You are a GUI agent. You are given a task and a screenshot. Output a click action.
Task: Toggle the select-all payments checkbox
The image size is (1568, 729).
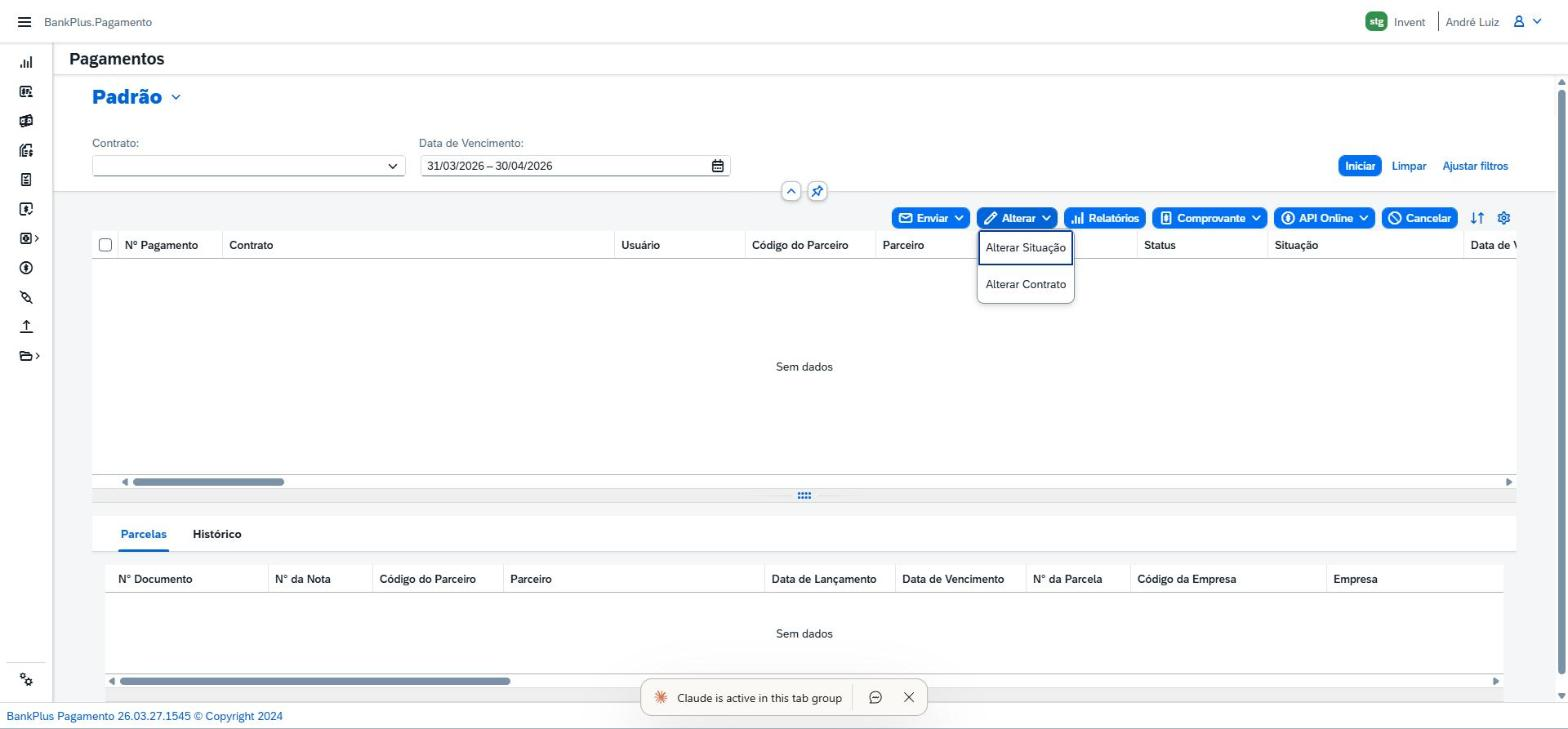[x=105, y=245]
